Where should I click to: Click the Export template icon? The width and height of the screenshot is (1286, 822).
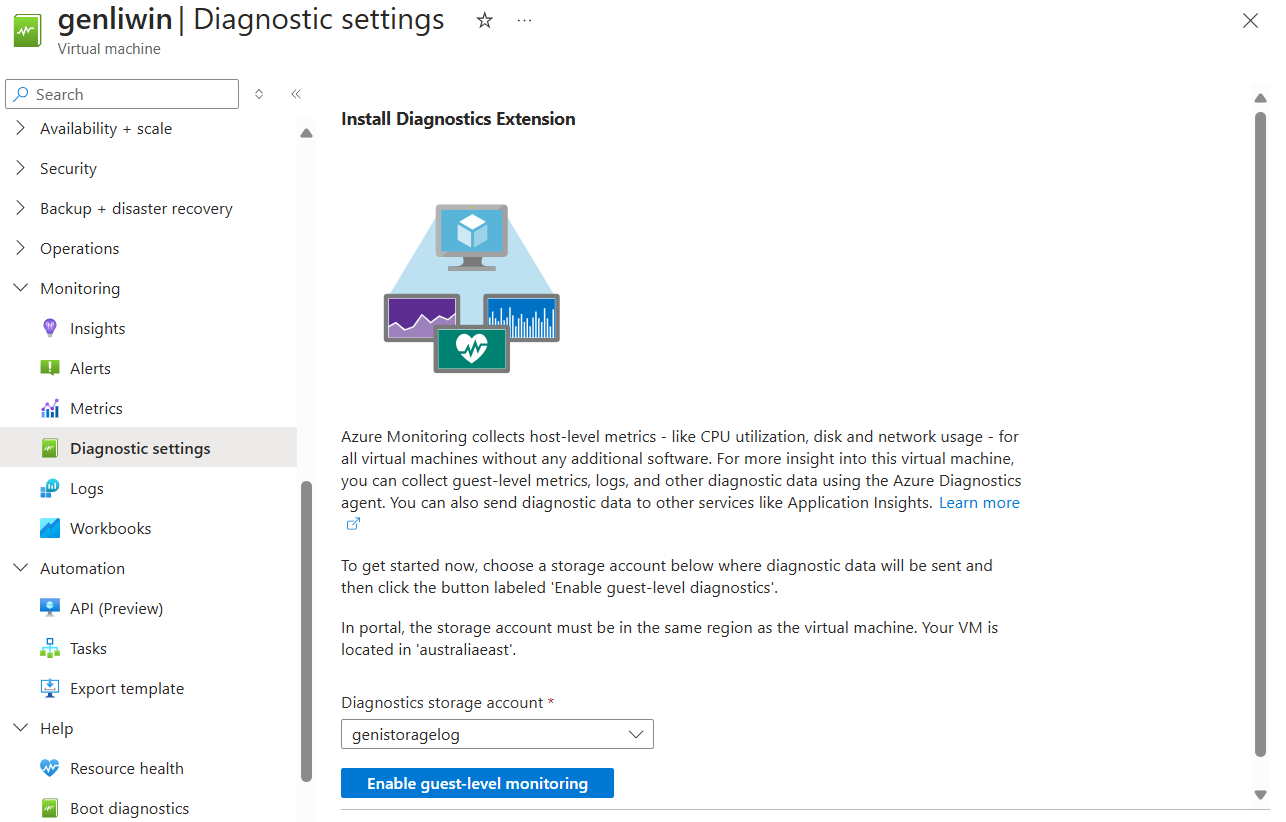[x=50, y=688]
